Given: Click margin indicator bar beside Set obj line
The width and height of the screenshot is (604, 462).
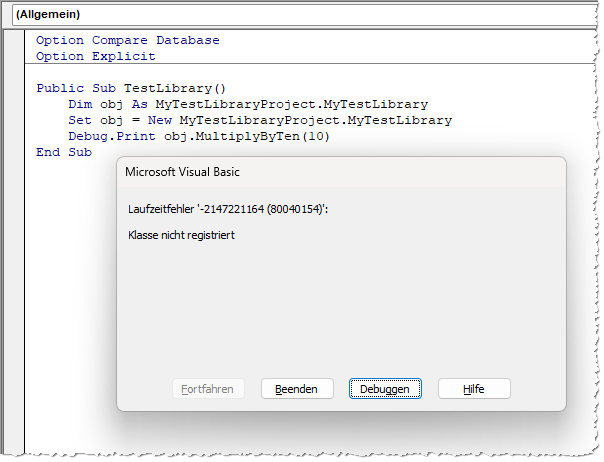Looking at the screenshot, I should (14, 120).
